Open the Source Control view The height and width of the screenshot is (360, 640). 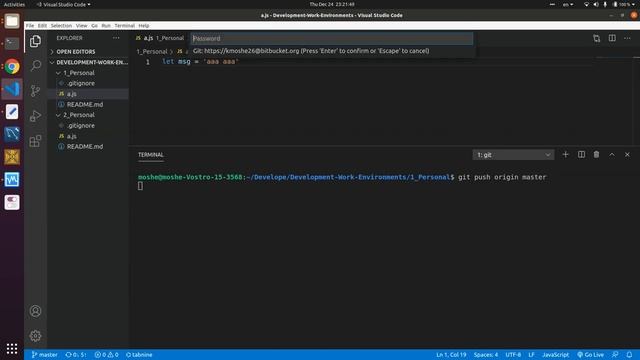pos(36,91)
